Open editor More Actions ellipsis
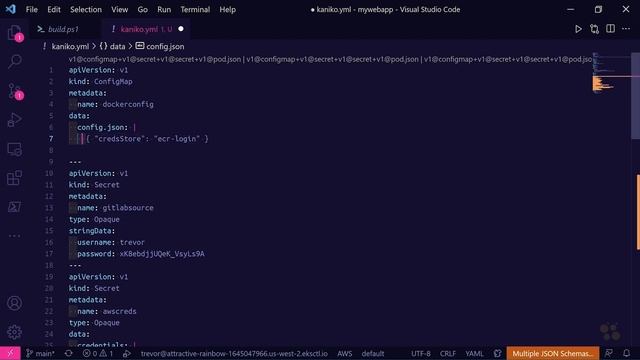The width and height of the screenshot is (640, 360). tap(626, 29)
